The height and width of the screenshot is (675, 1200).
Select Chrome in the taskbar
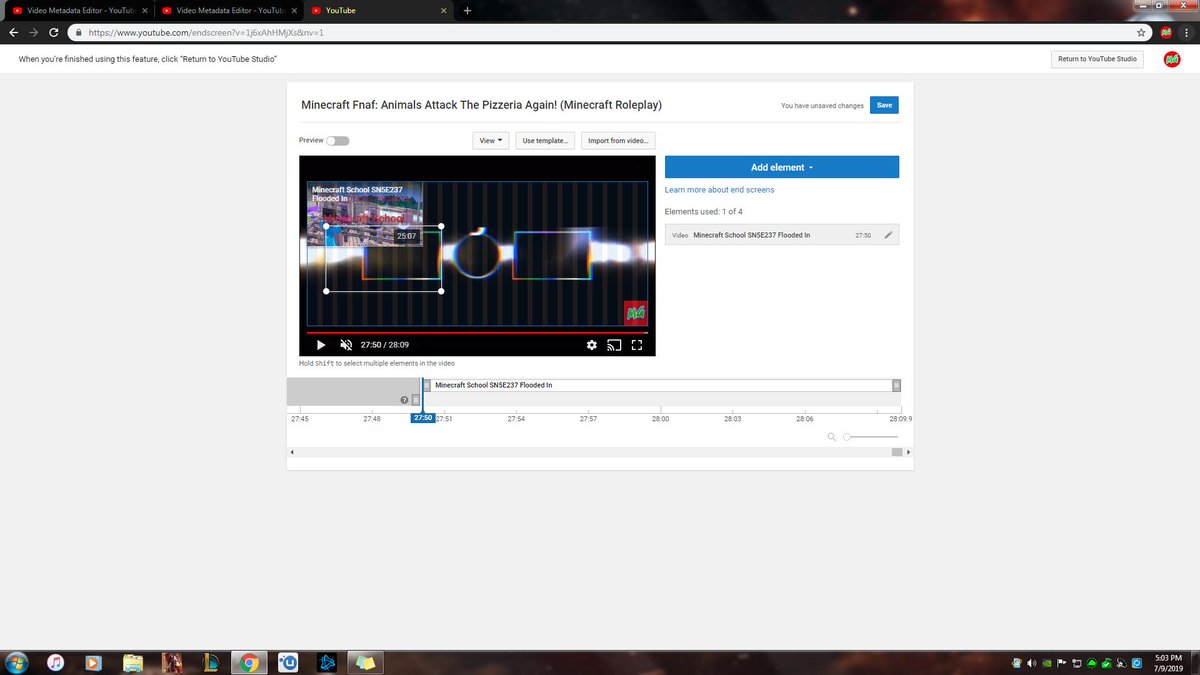(x=249, y=662)
